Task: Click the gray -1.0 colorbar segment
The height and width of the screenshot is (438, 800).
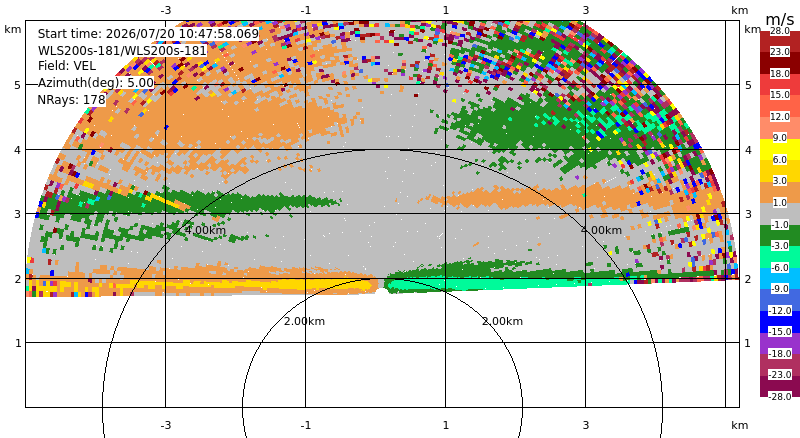Action: pos(780,214)
